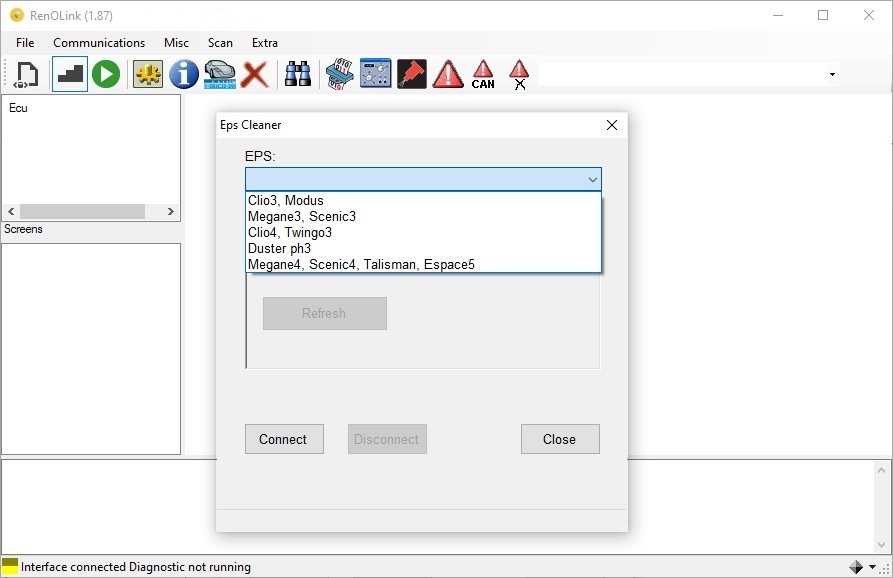
Task: Open the Communications menu
Action: (99, 43)
